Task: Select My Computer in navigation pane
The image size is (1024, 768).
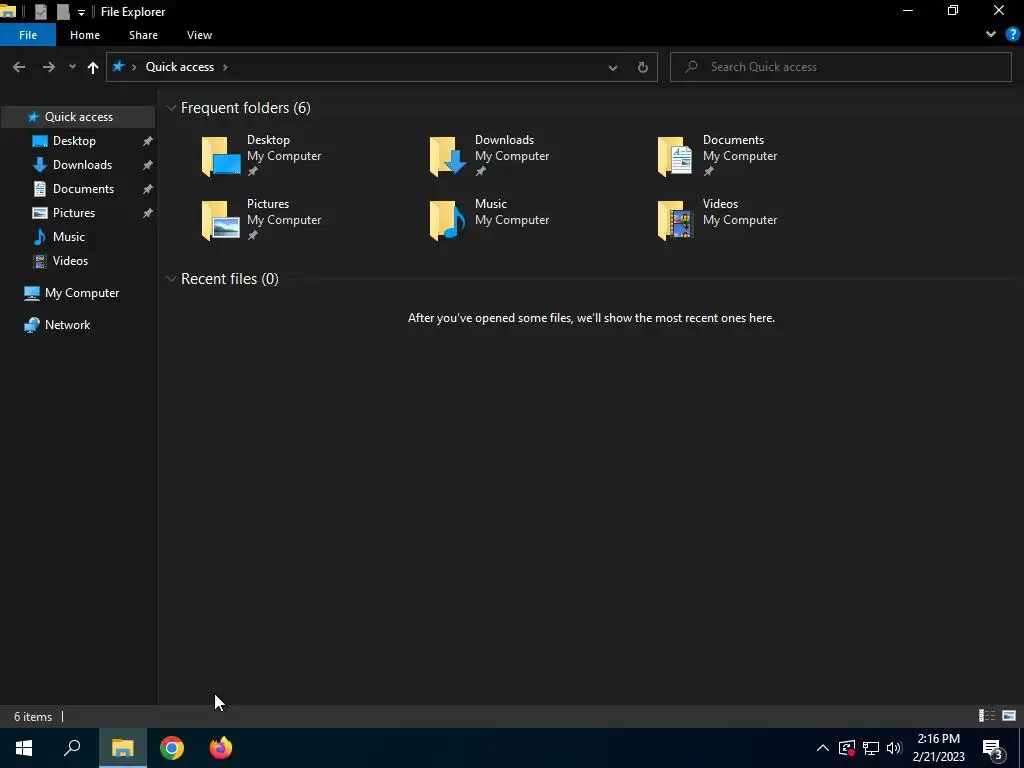Action: point(82,293)
